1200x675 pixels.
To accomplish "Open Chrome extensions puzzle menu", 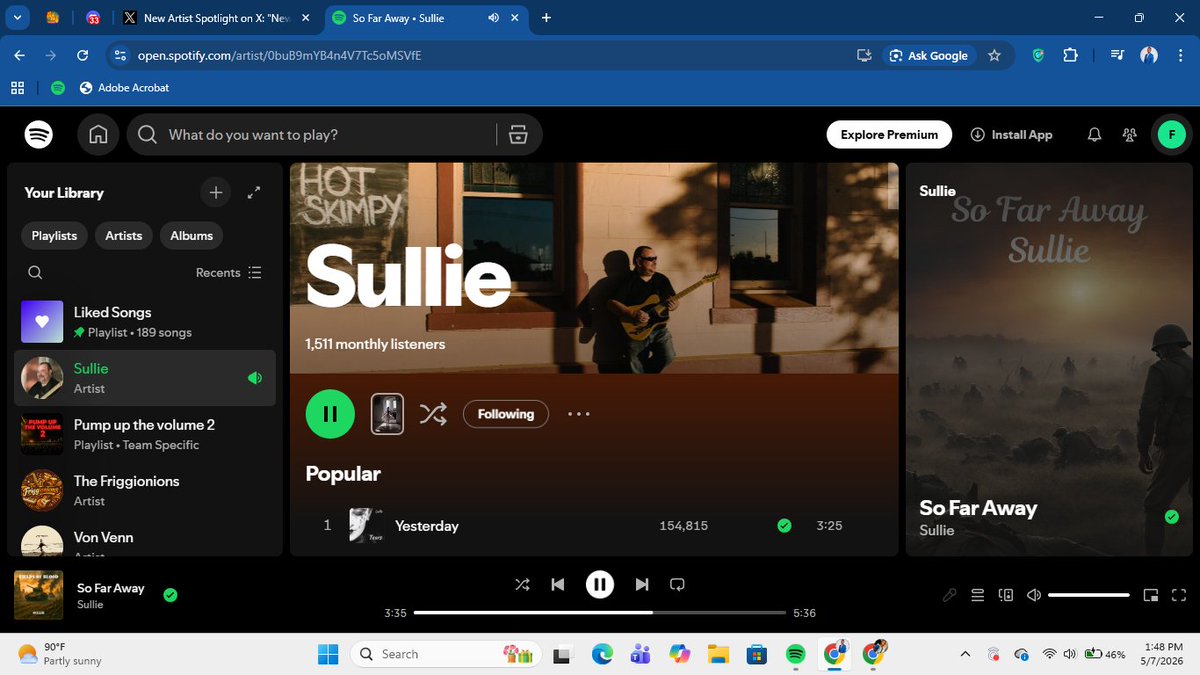I will (x=1070, y=56).
